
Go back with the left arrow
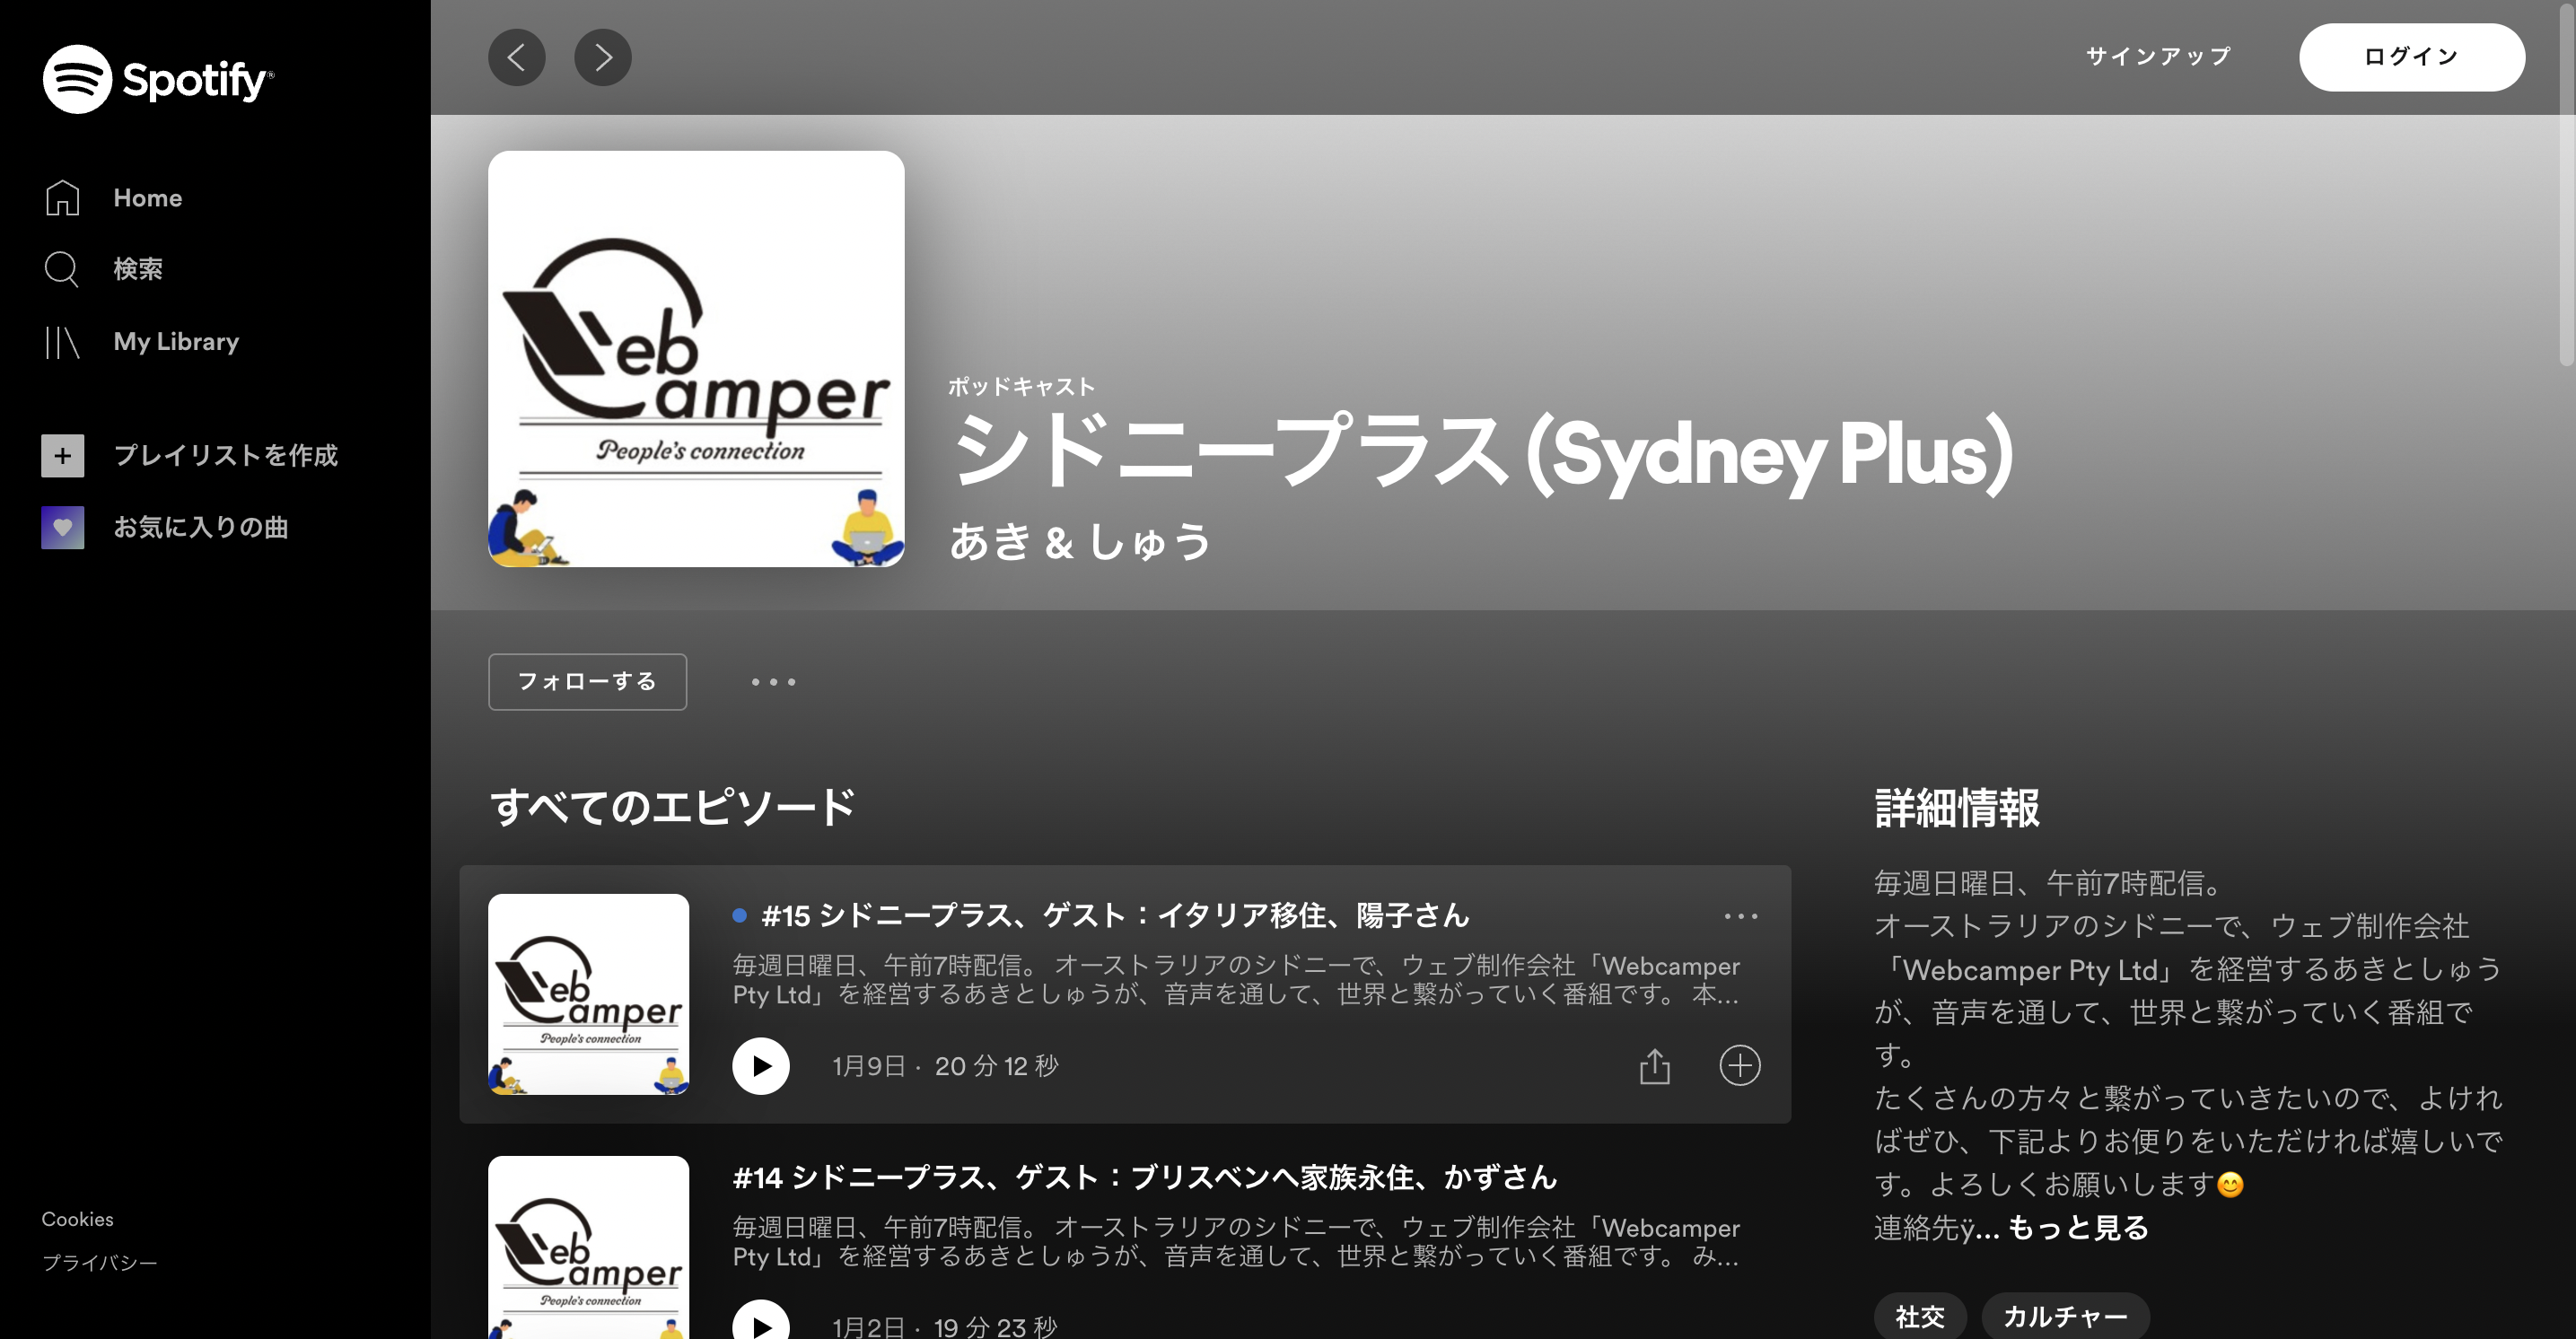[x=517, y=57]
